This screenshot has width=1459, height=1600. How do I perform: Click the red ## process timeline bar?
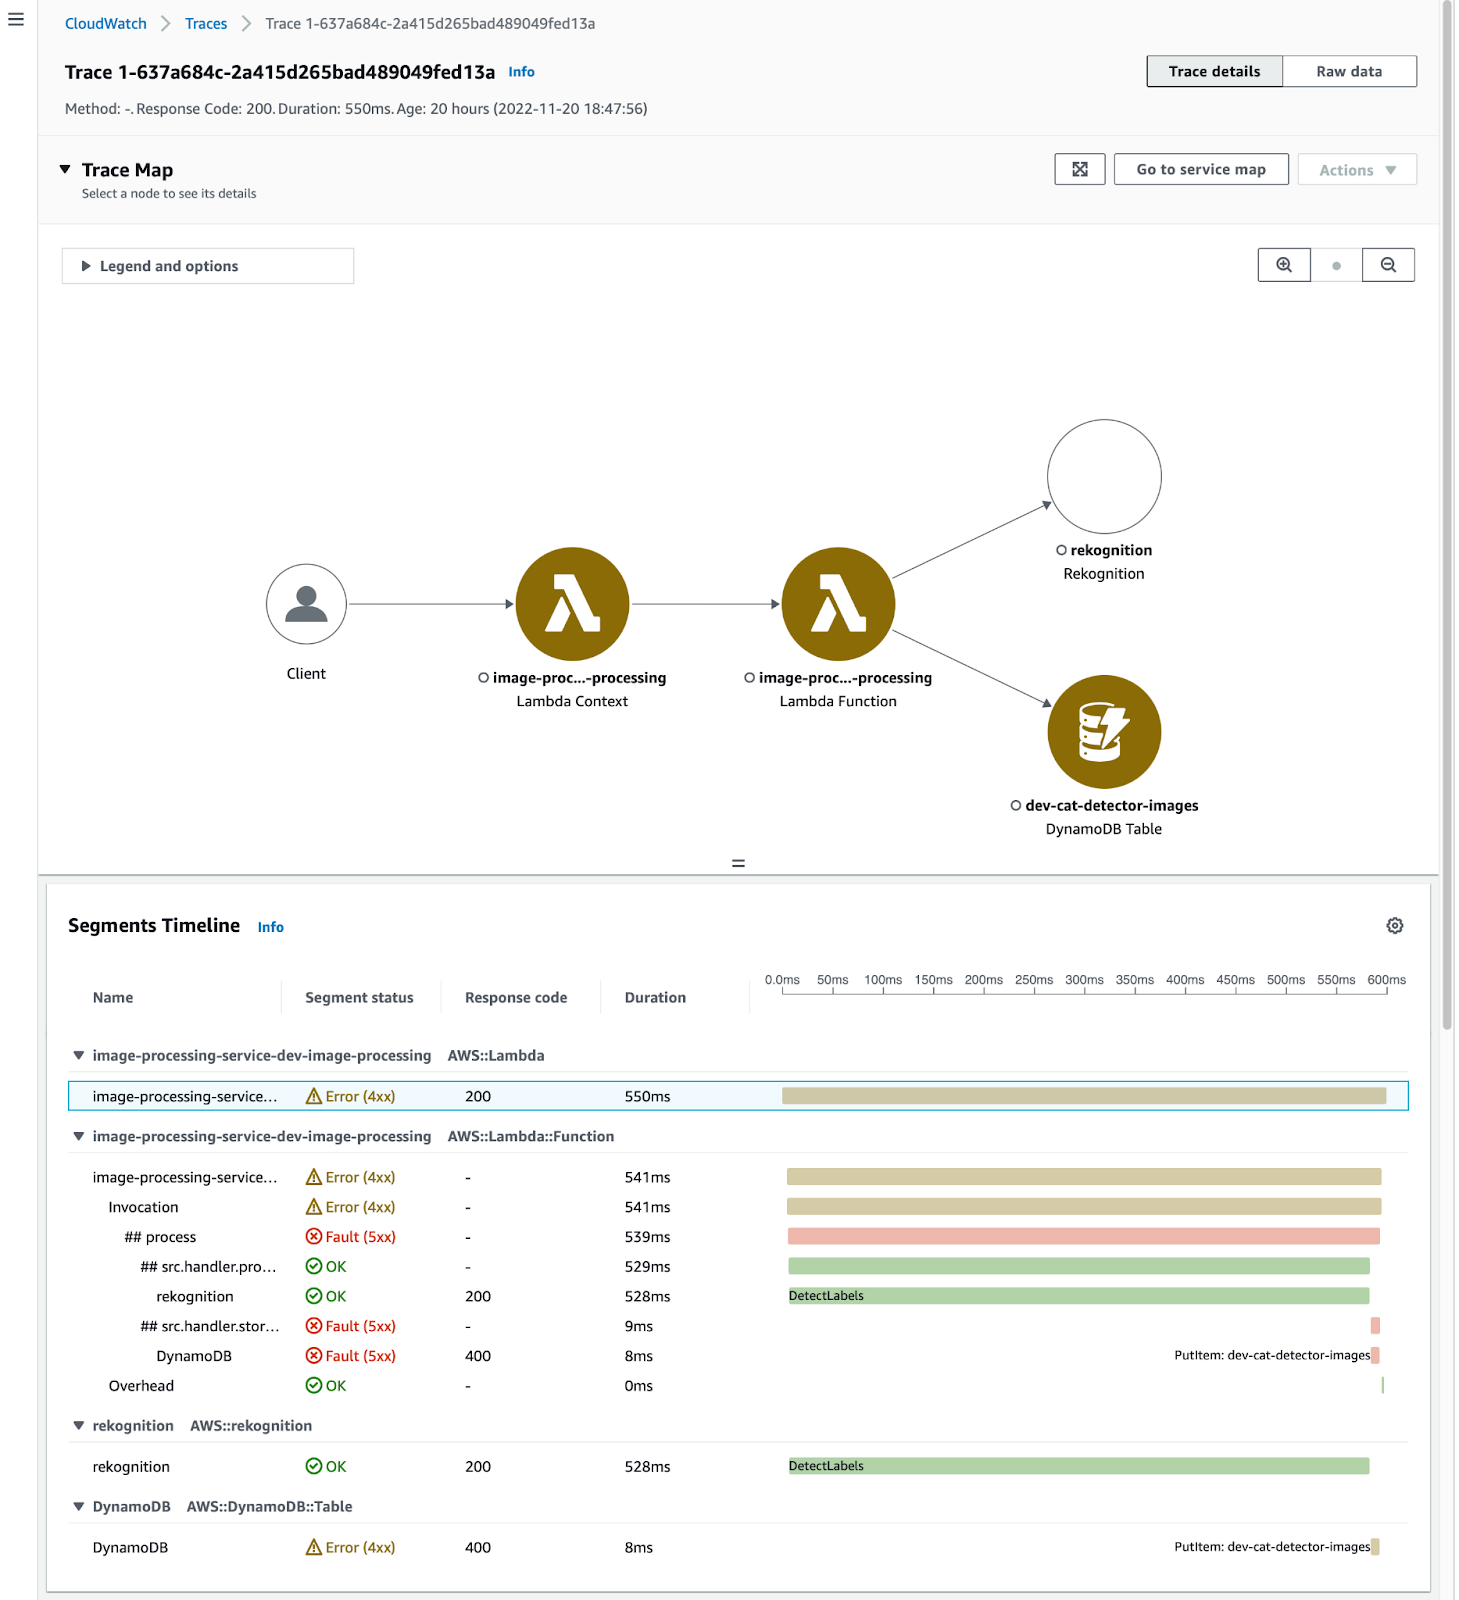tap(1084, 1237)
